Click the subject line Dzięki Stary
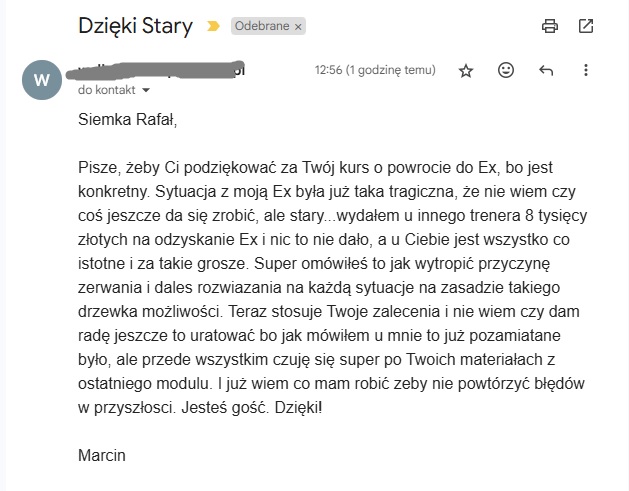This screenshot has height=491, width=629. (135, 26)
